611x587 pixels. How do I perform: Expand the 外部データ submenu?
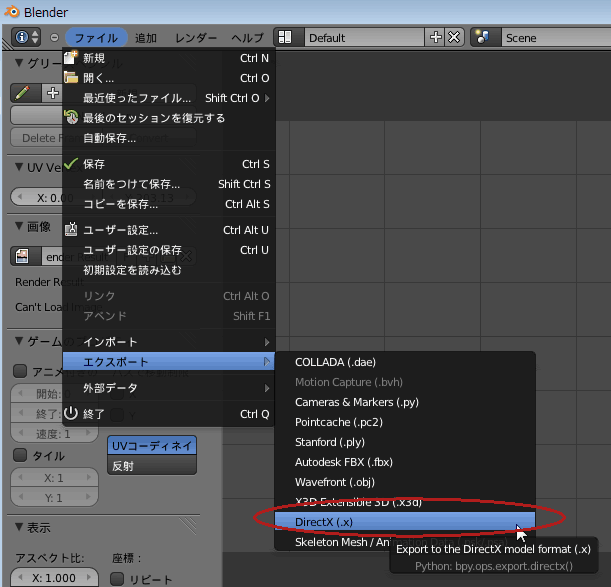click(x=168, y=388)
